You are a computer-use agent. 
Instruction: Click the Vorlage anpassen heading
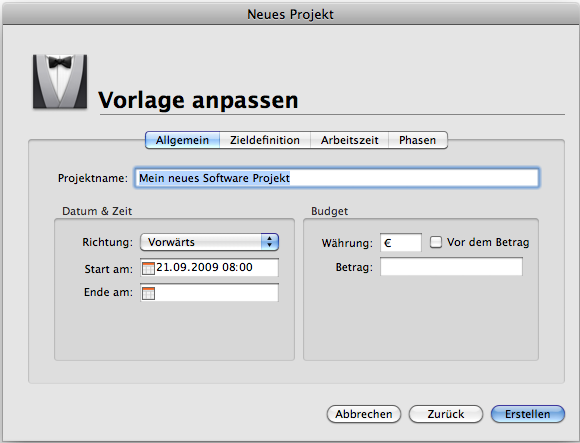(x=198, y=100)
